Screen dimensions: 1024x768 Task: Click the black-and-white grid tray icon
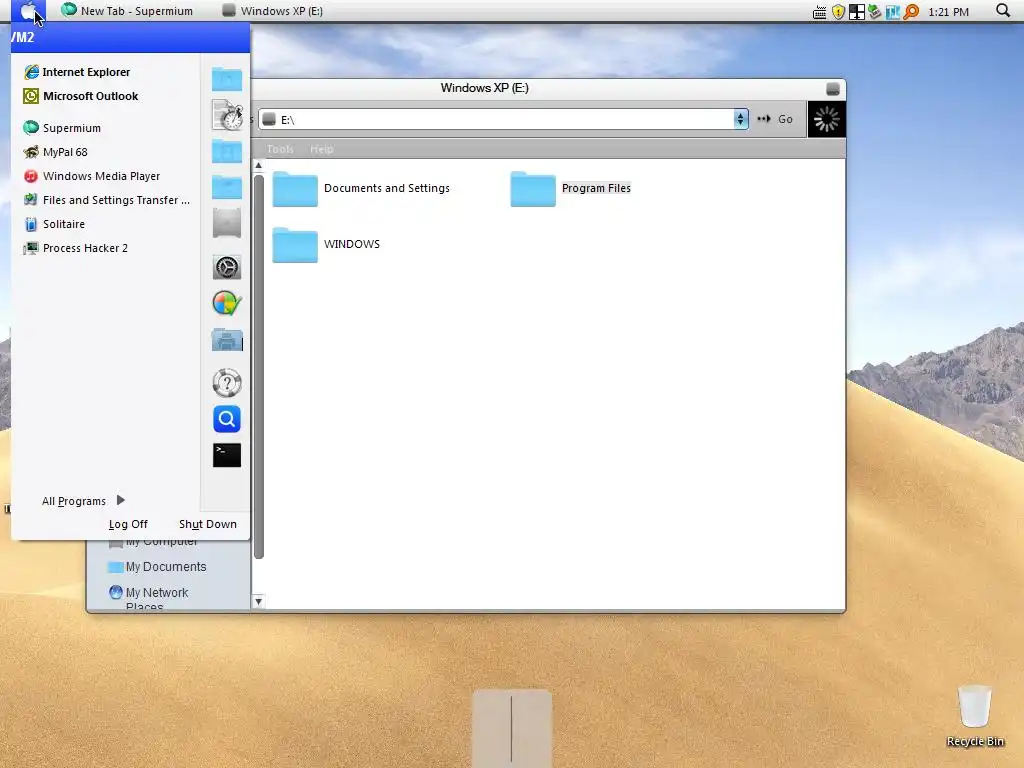[x=856, y=12]
